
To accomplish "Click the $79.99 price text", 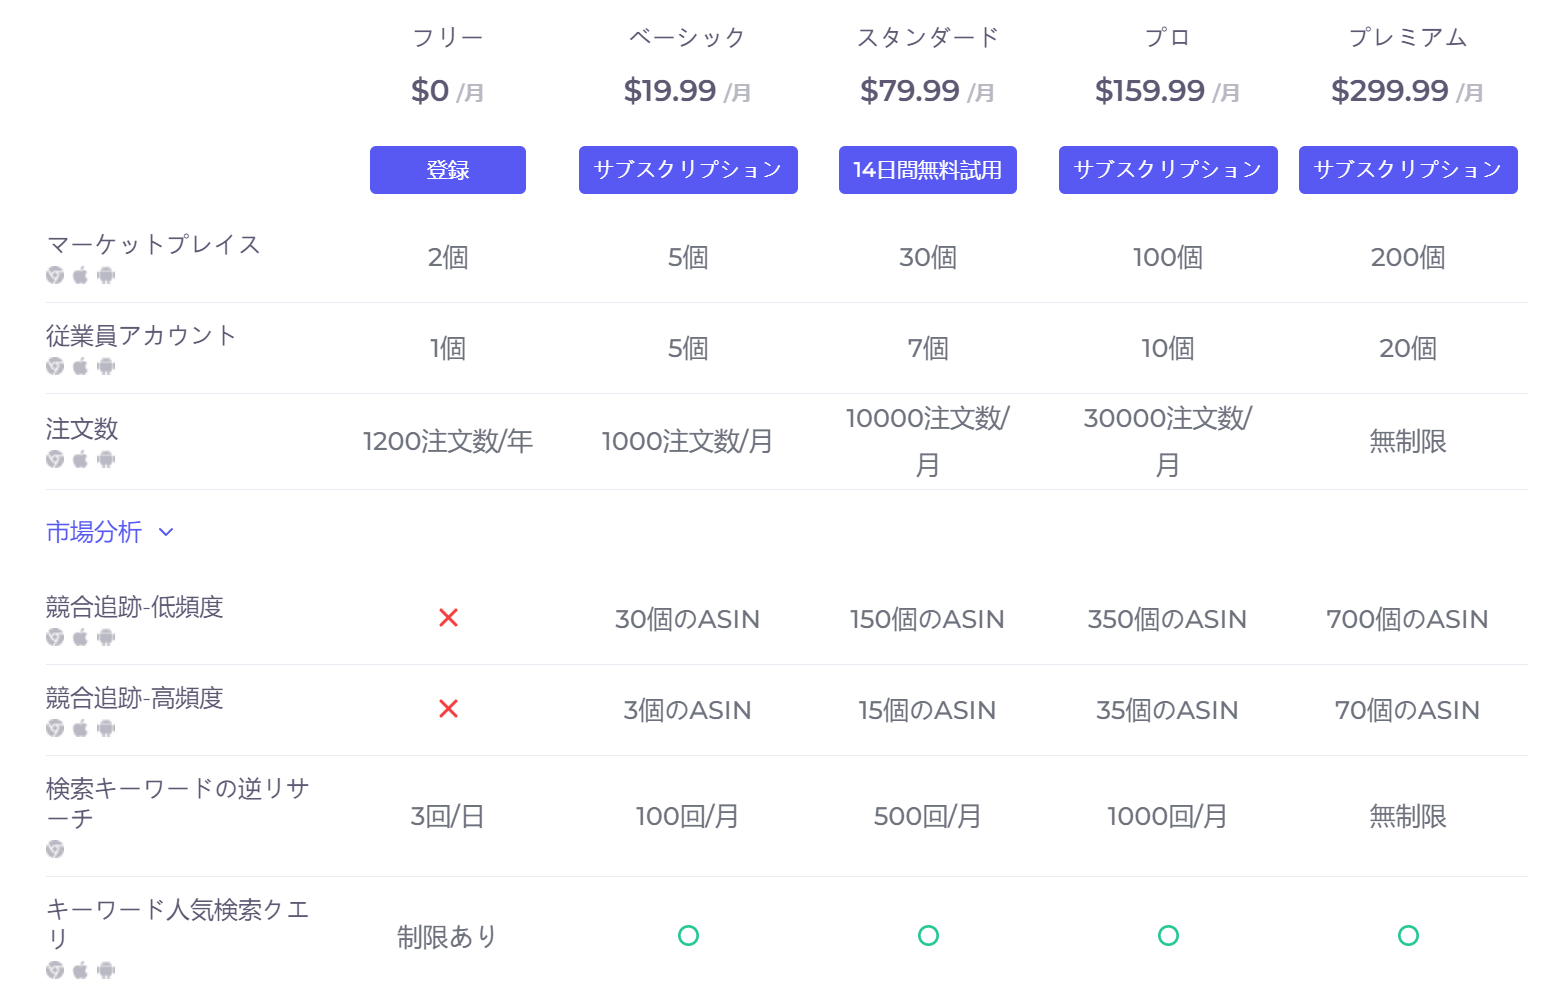I will (x=910, y=91).
